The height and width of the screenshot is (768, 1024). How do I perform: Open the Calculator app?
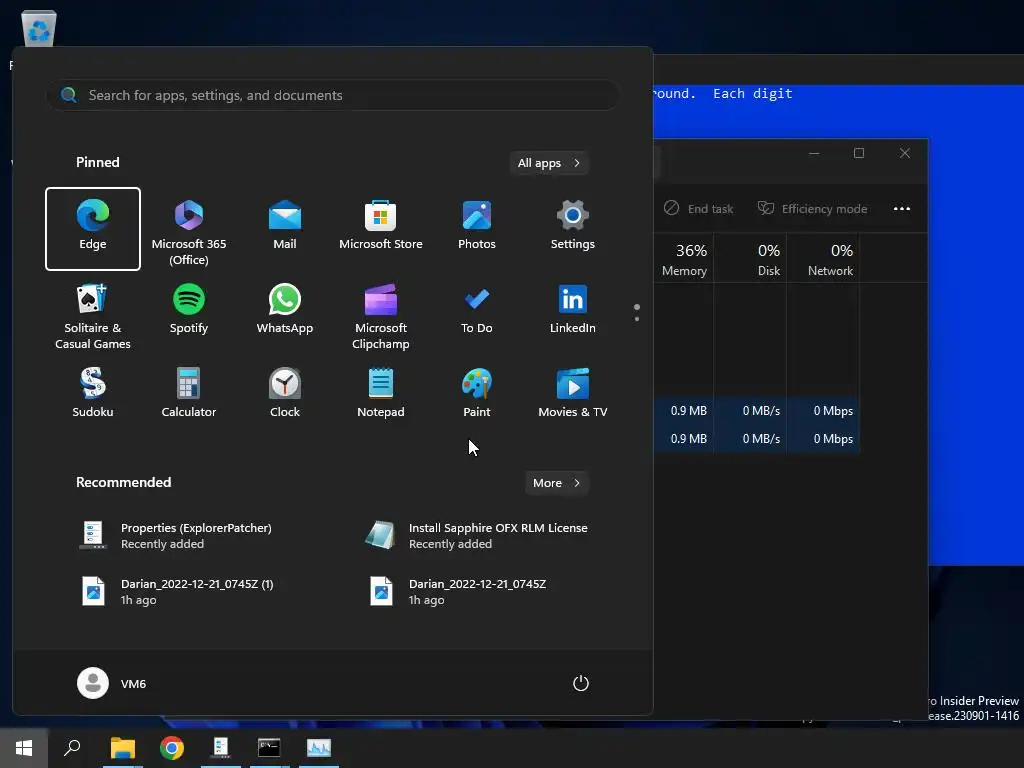[189, 393]
